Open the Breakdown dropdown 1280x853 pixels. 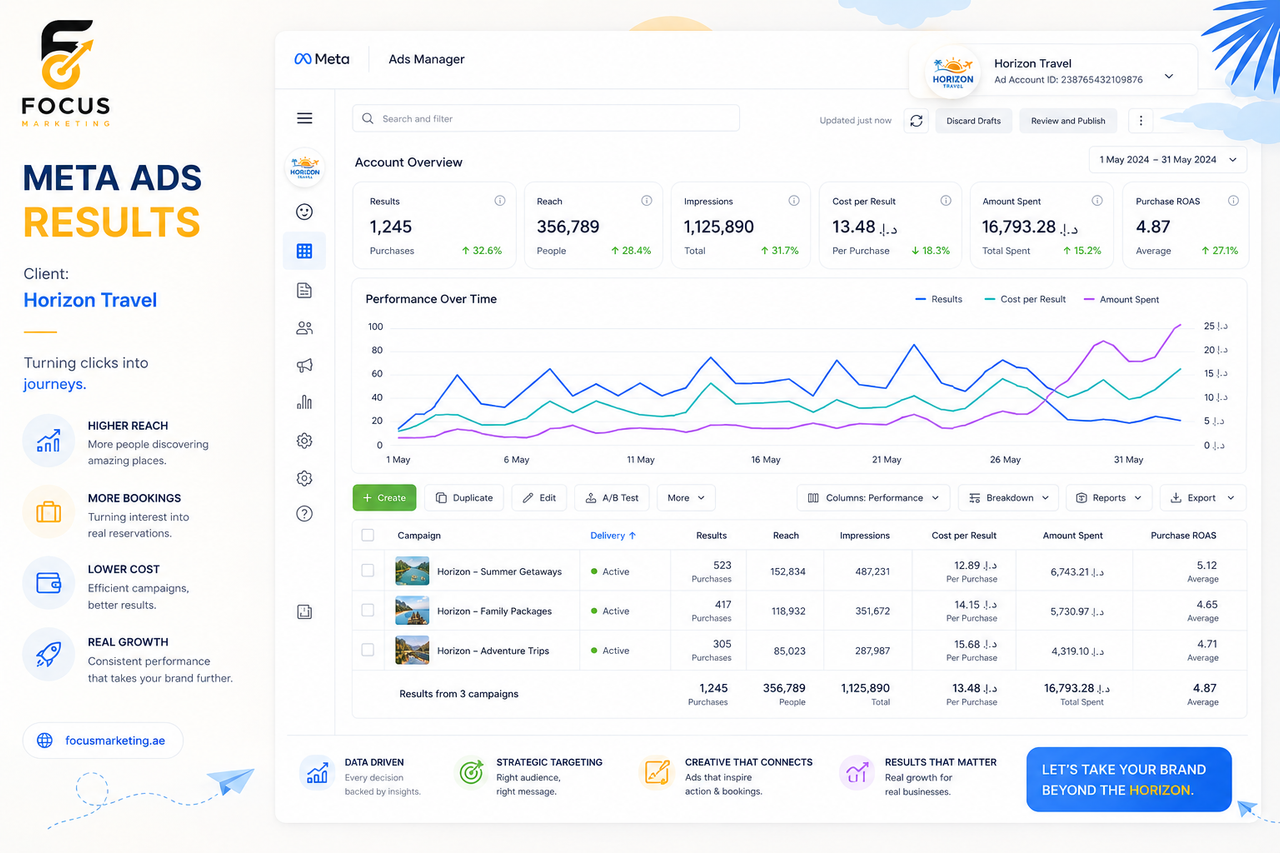[x=1009, y=498]
